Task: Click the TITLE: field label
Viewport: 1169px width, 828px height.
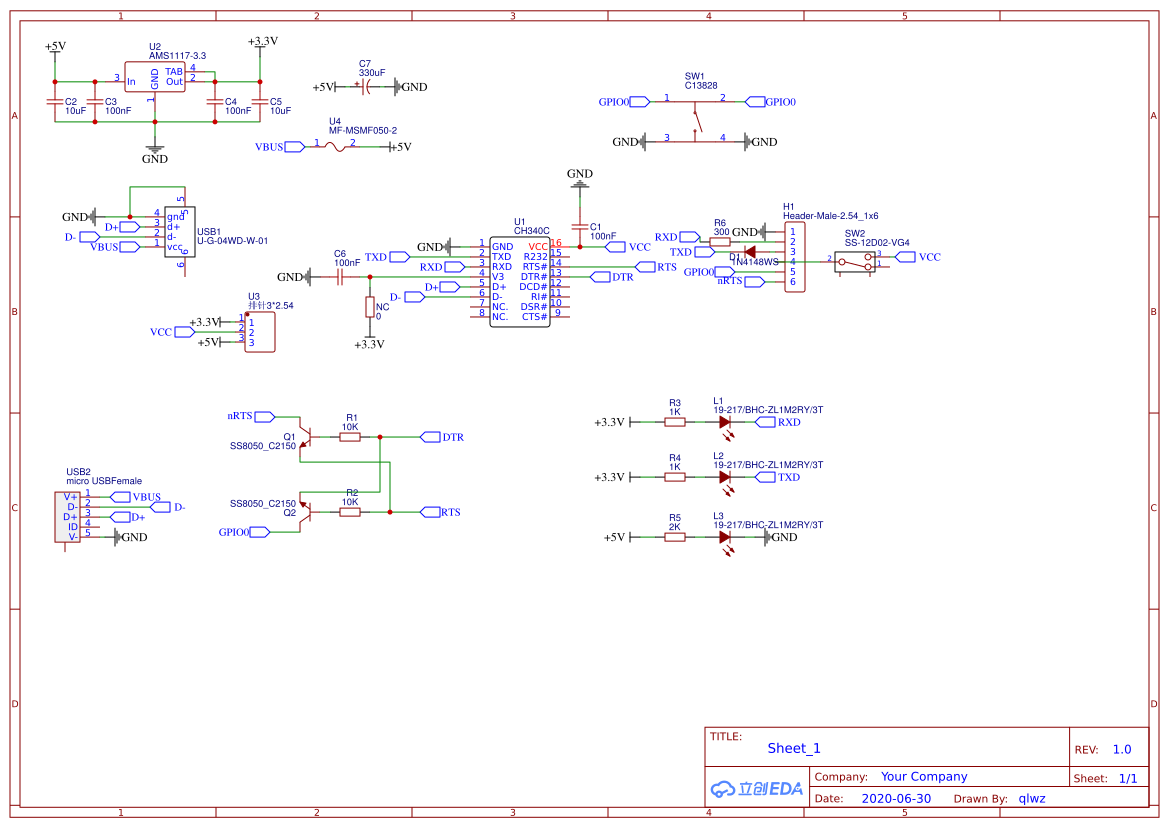Action: coord(726,736)
